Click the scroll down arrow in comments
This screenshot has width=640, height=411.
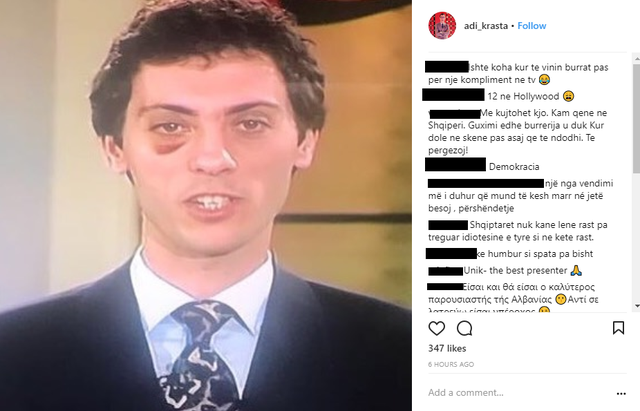(x=636, y=306)
